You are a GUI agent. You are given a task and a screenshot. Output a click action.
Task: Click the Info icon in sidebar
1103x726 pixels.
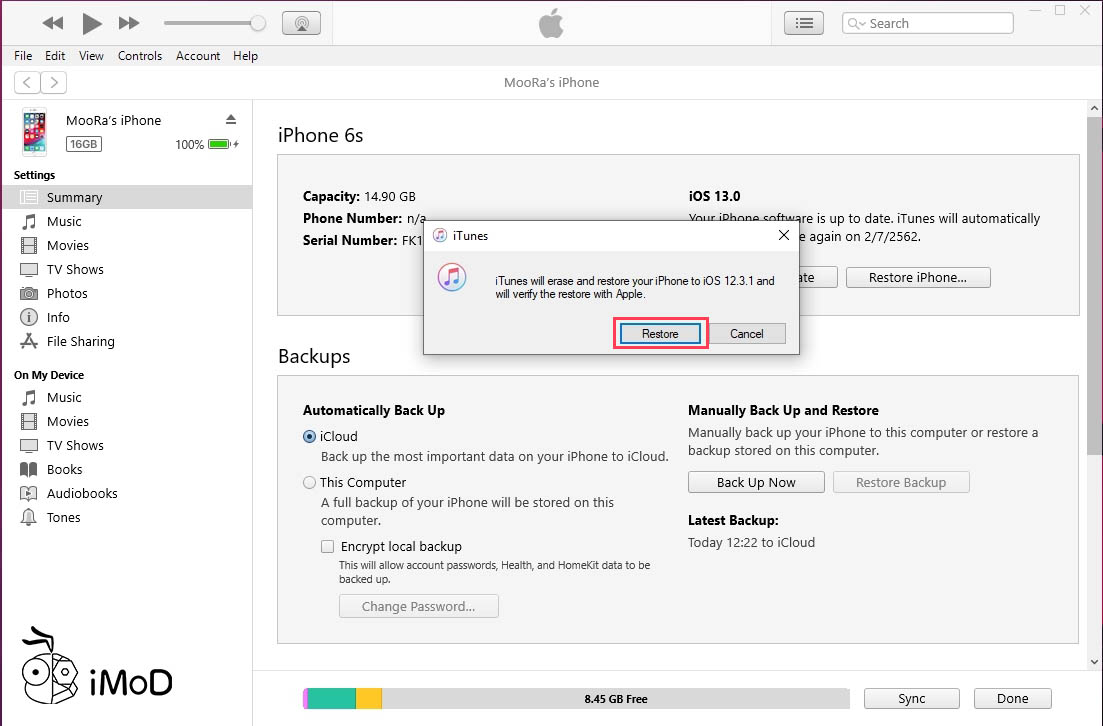(29, 317)
